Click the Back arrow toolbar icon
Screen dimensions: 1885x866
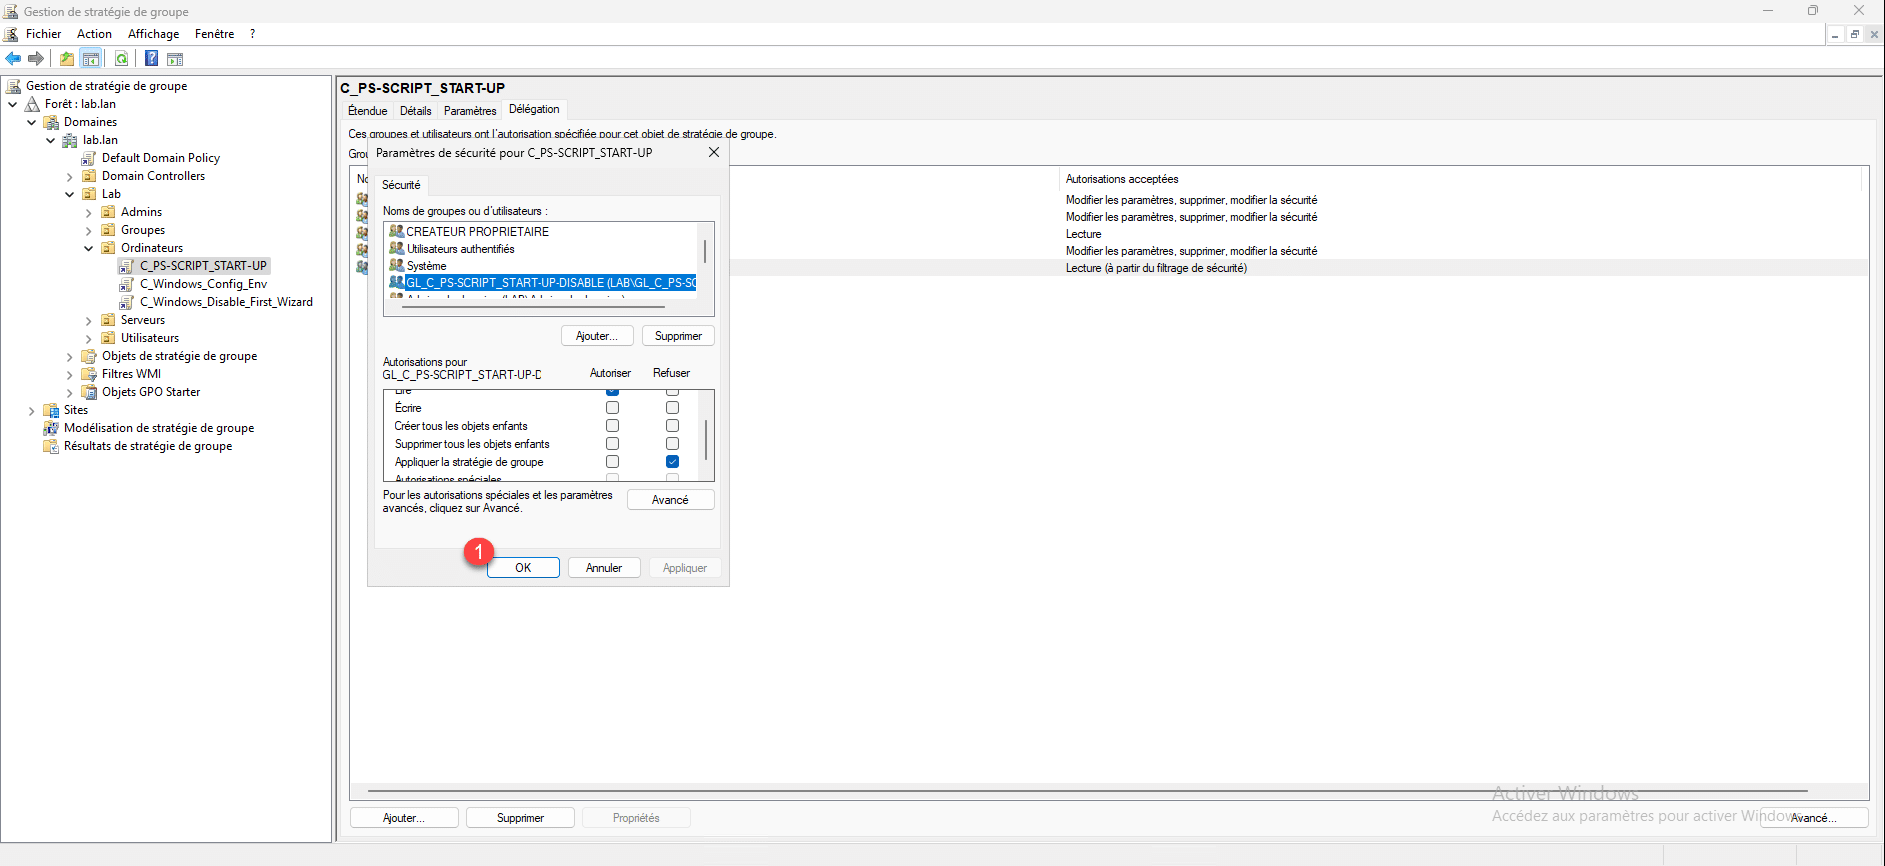[13, 59]
